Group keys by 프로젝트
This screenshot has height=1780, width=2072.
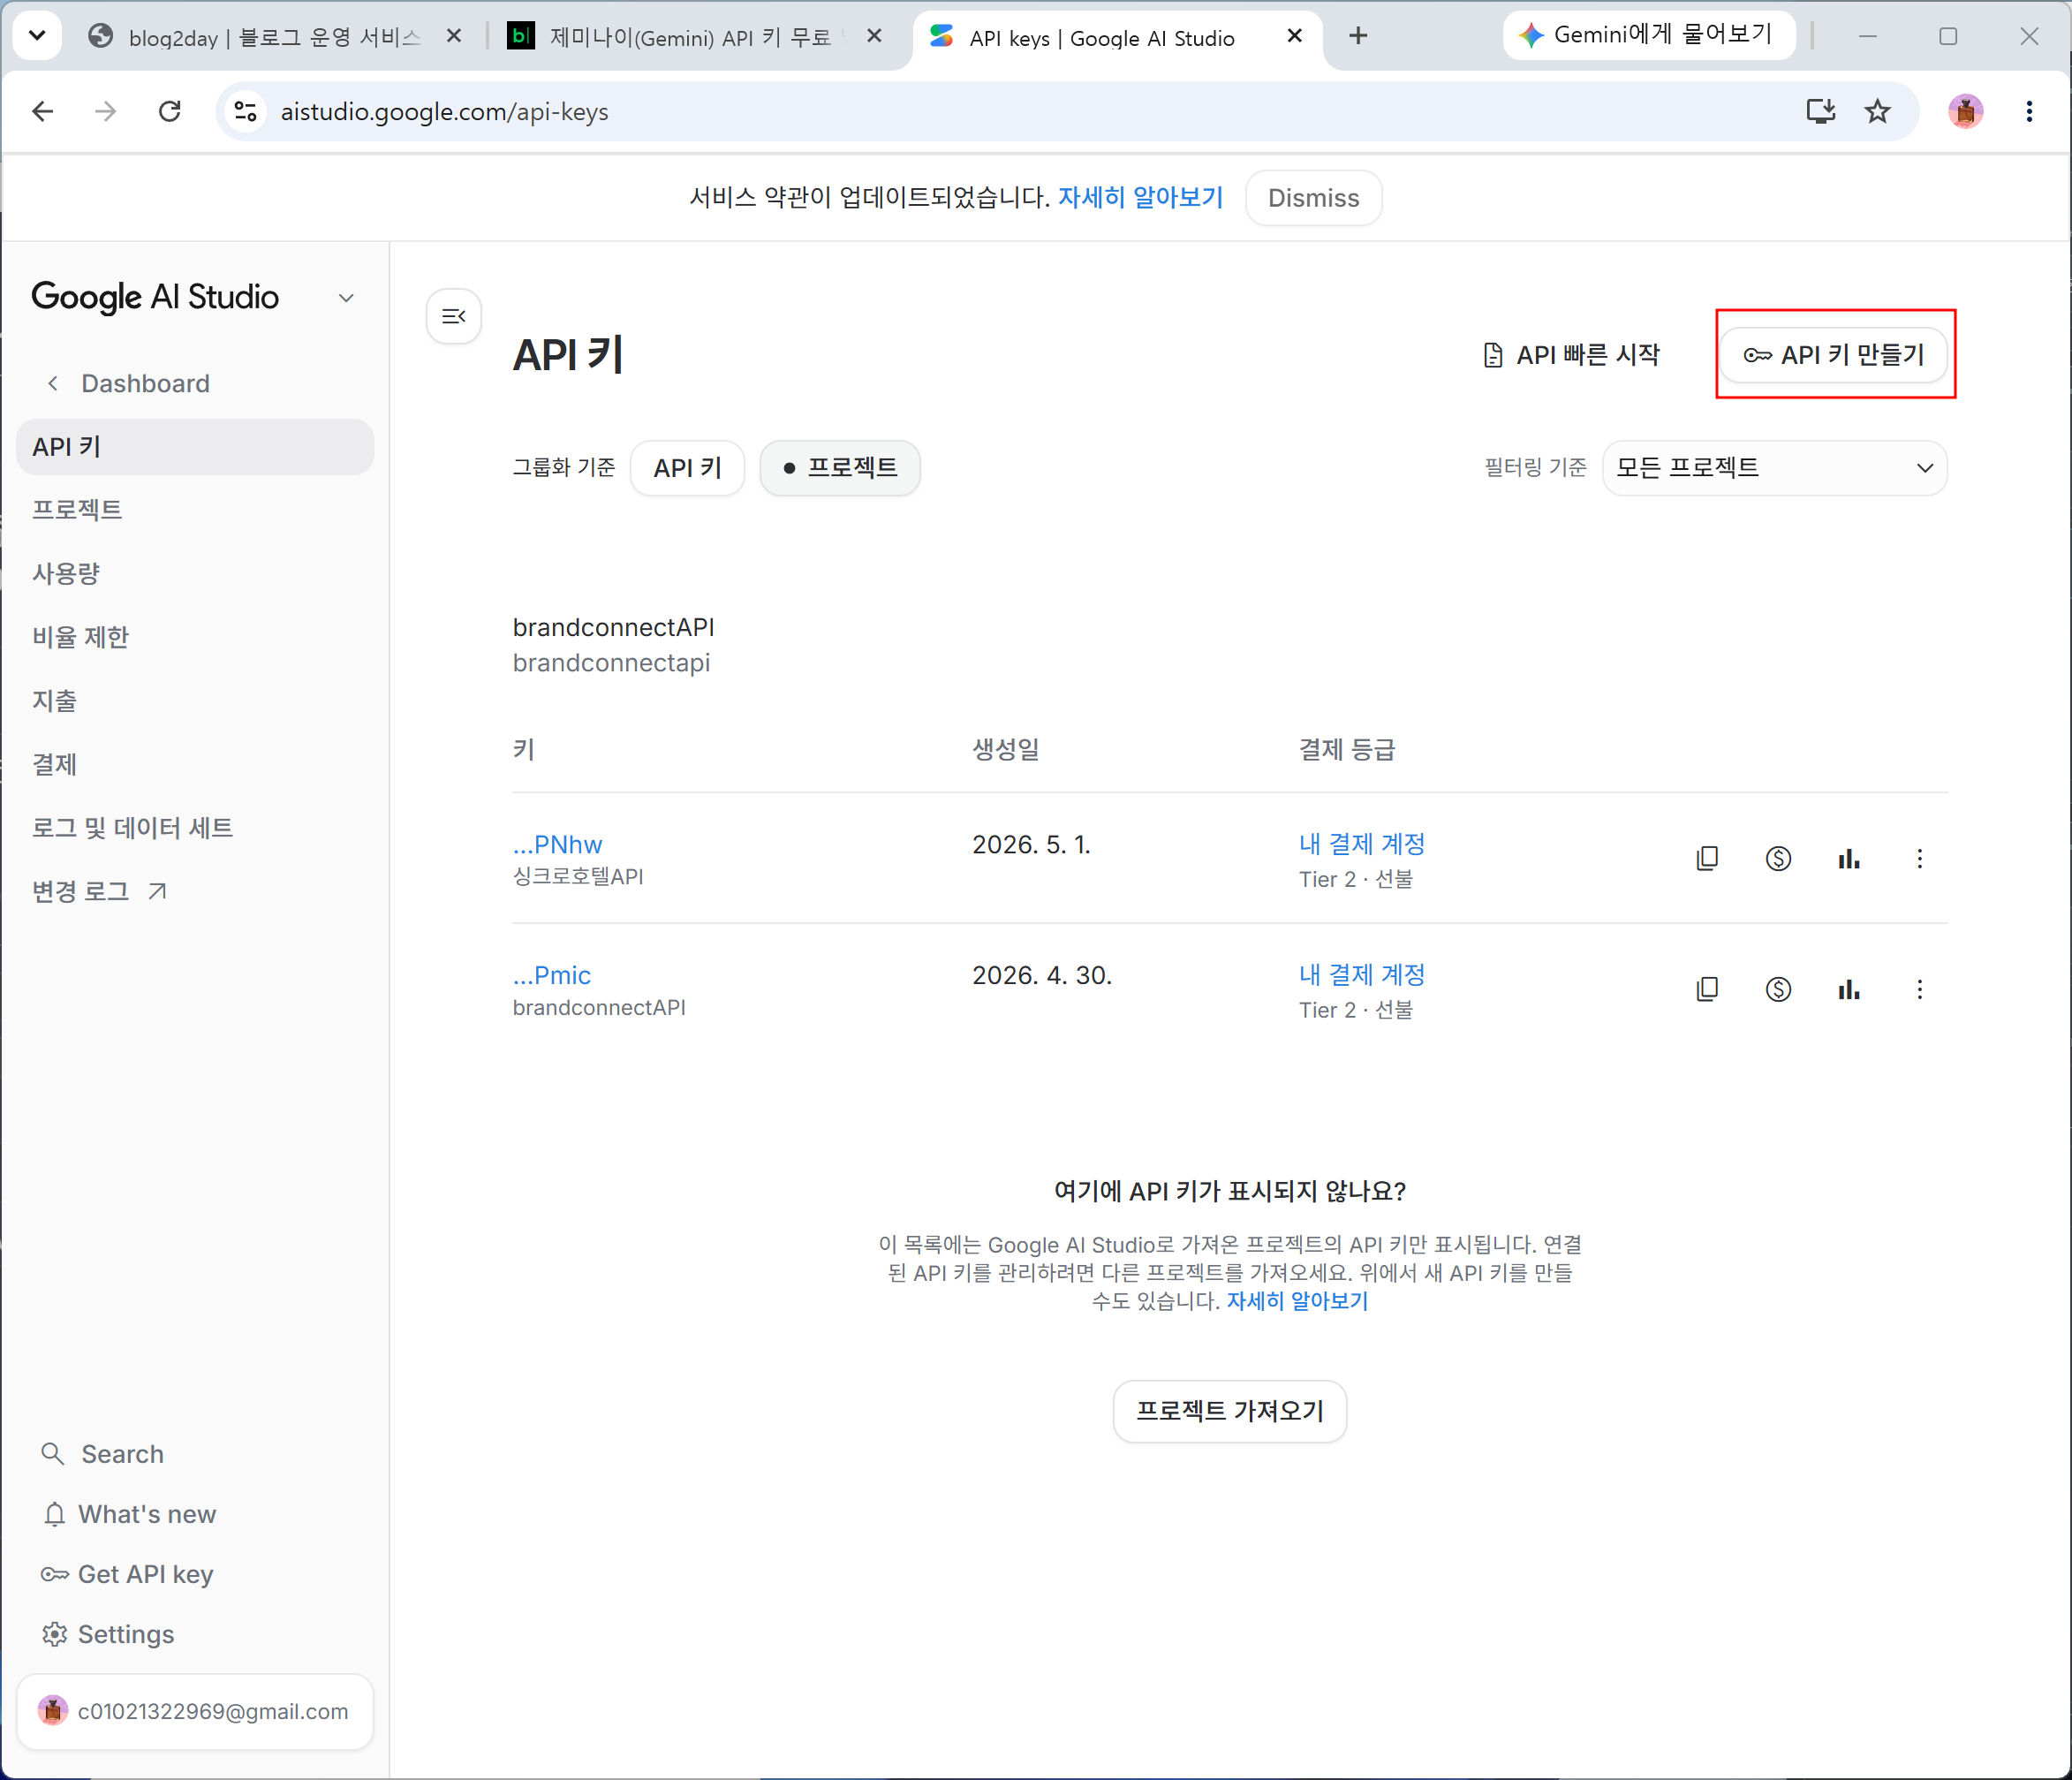coord(840,467)
